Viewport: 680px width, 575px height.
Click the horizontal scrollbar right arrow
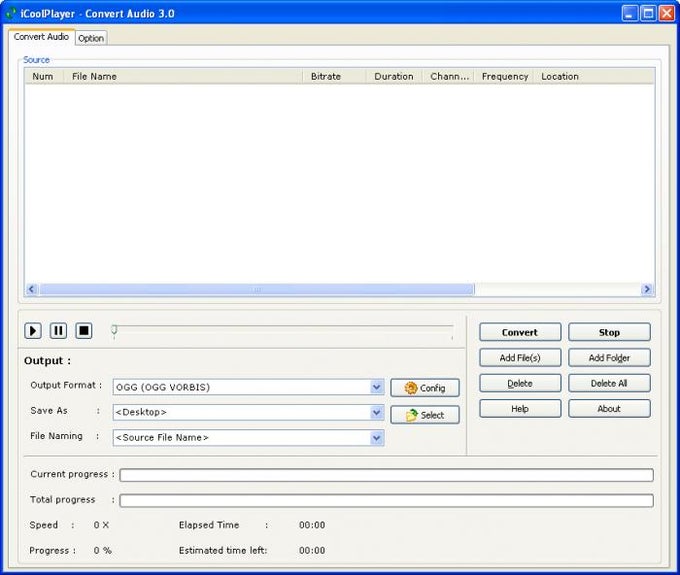[x=647, y=289]
